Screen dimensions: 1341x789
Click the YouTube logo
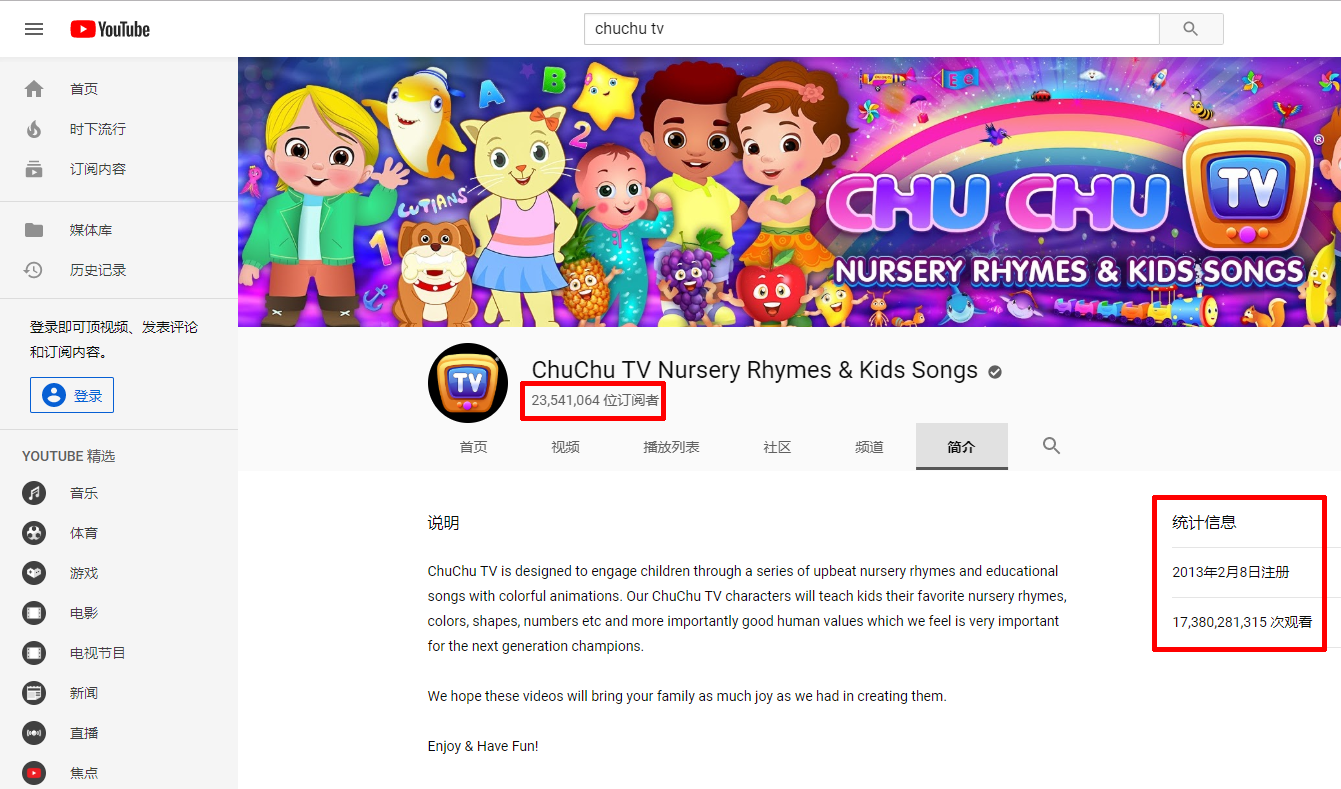click(110, 29)
